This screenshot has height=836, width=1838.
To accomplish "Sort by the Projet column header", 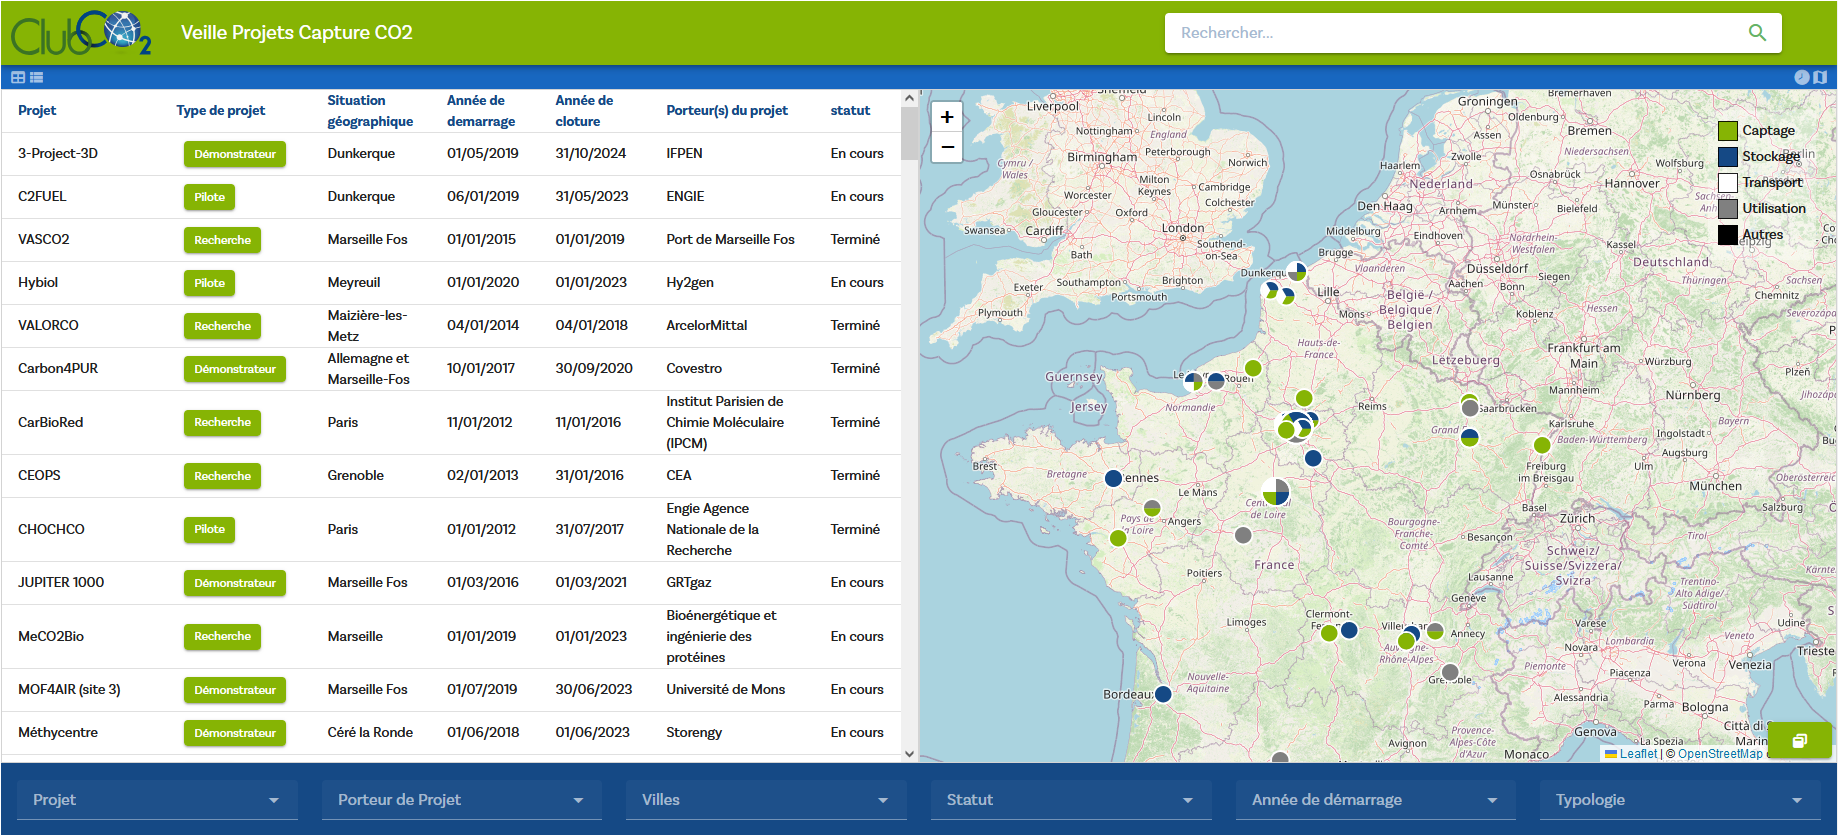I will pyautogui.click(x=37, y=110).
